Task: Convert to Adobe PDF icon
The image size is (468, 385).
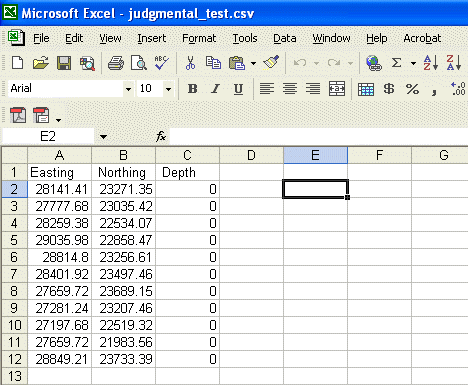Action: pos(18,115)
